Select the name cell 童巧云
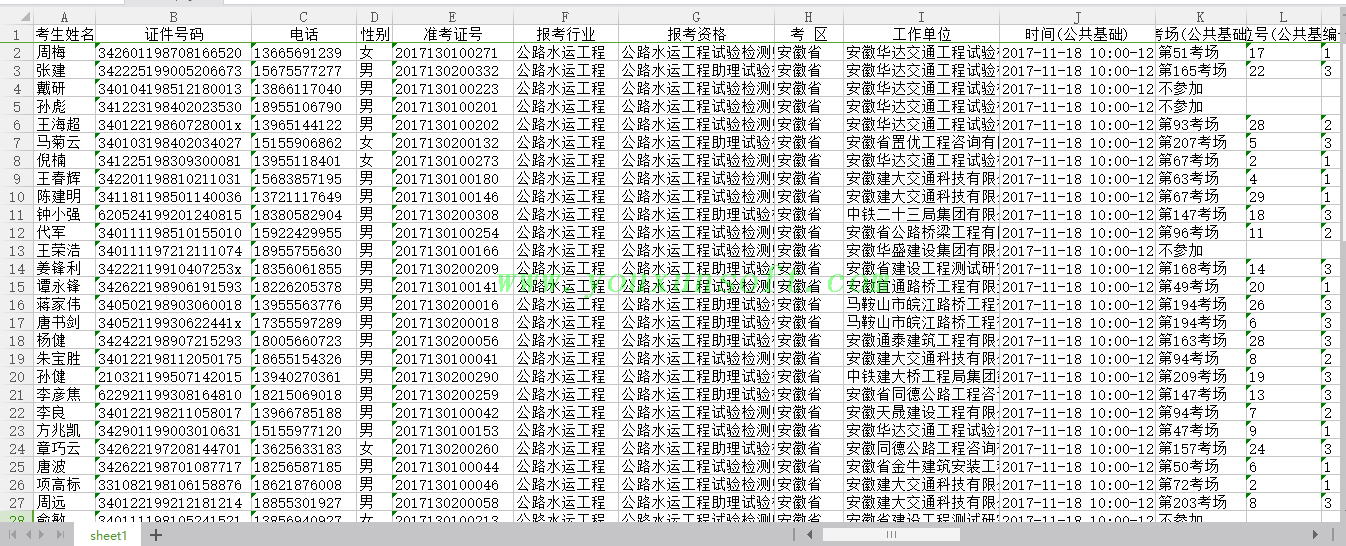 point(65,448)
